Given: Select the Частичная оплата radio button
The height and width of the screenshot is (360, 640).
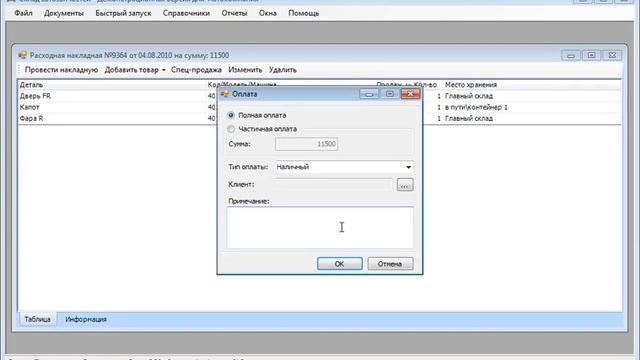Looking at the screenshot, I should coord(231,129).
